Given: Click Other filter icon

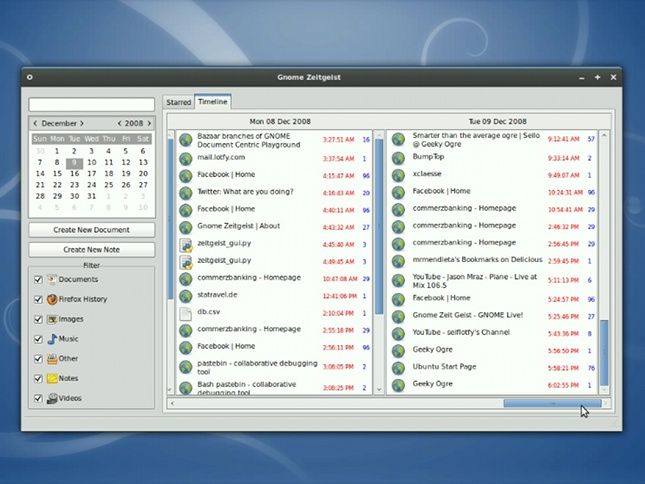Looking at the screenshot, I should (x=52, y=359).
